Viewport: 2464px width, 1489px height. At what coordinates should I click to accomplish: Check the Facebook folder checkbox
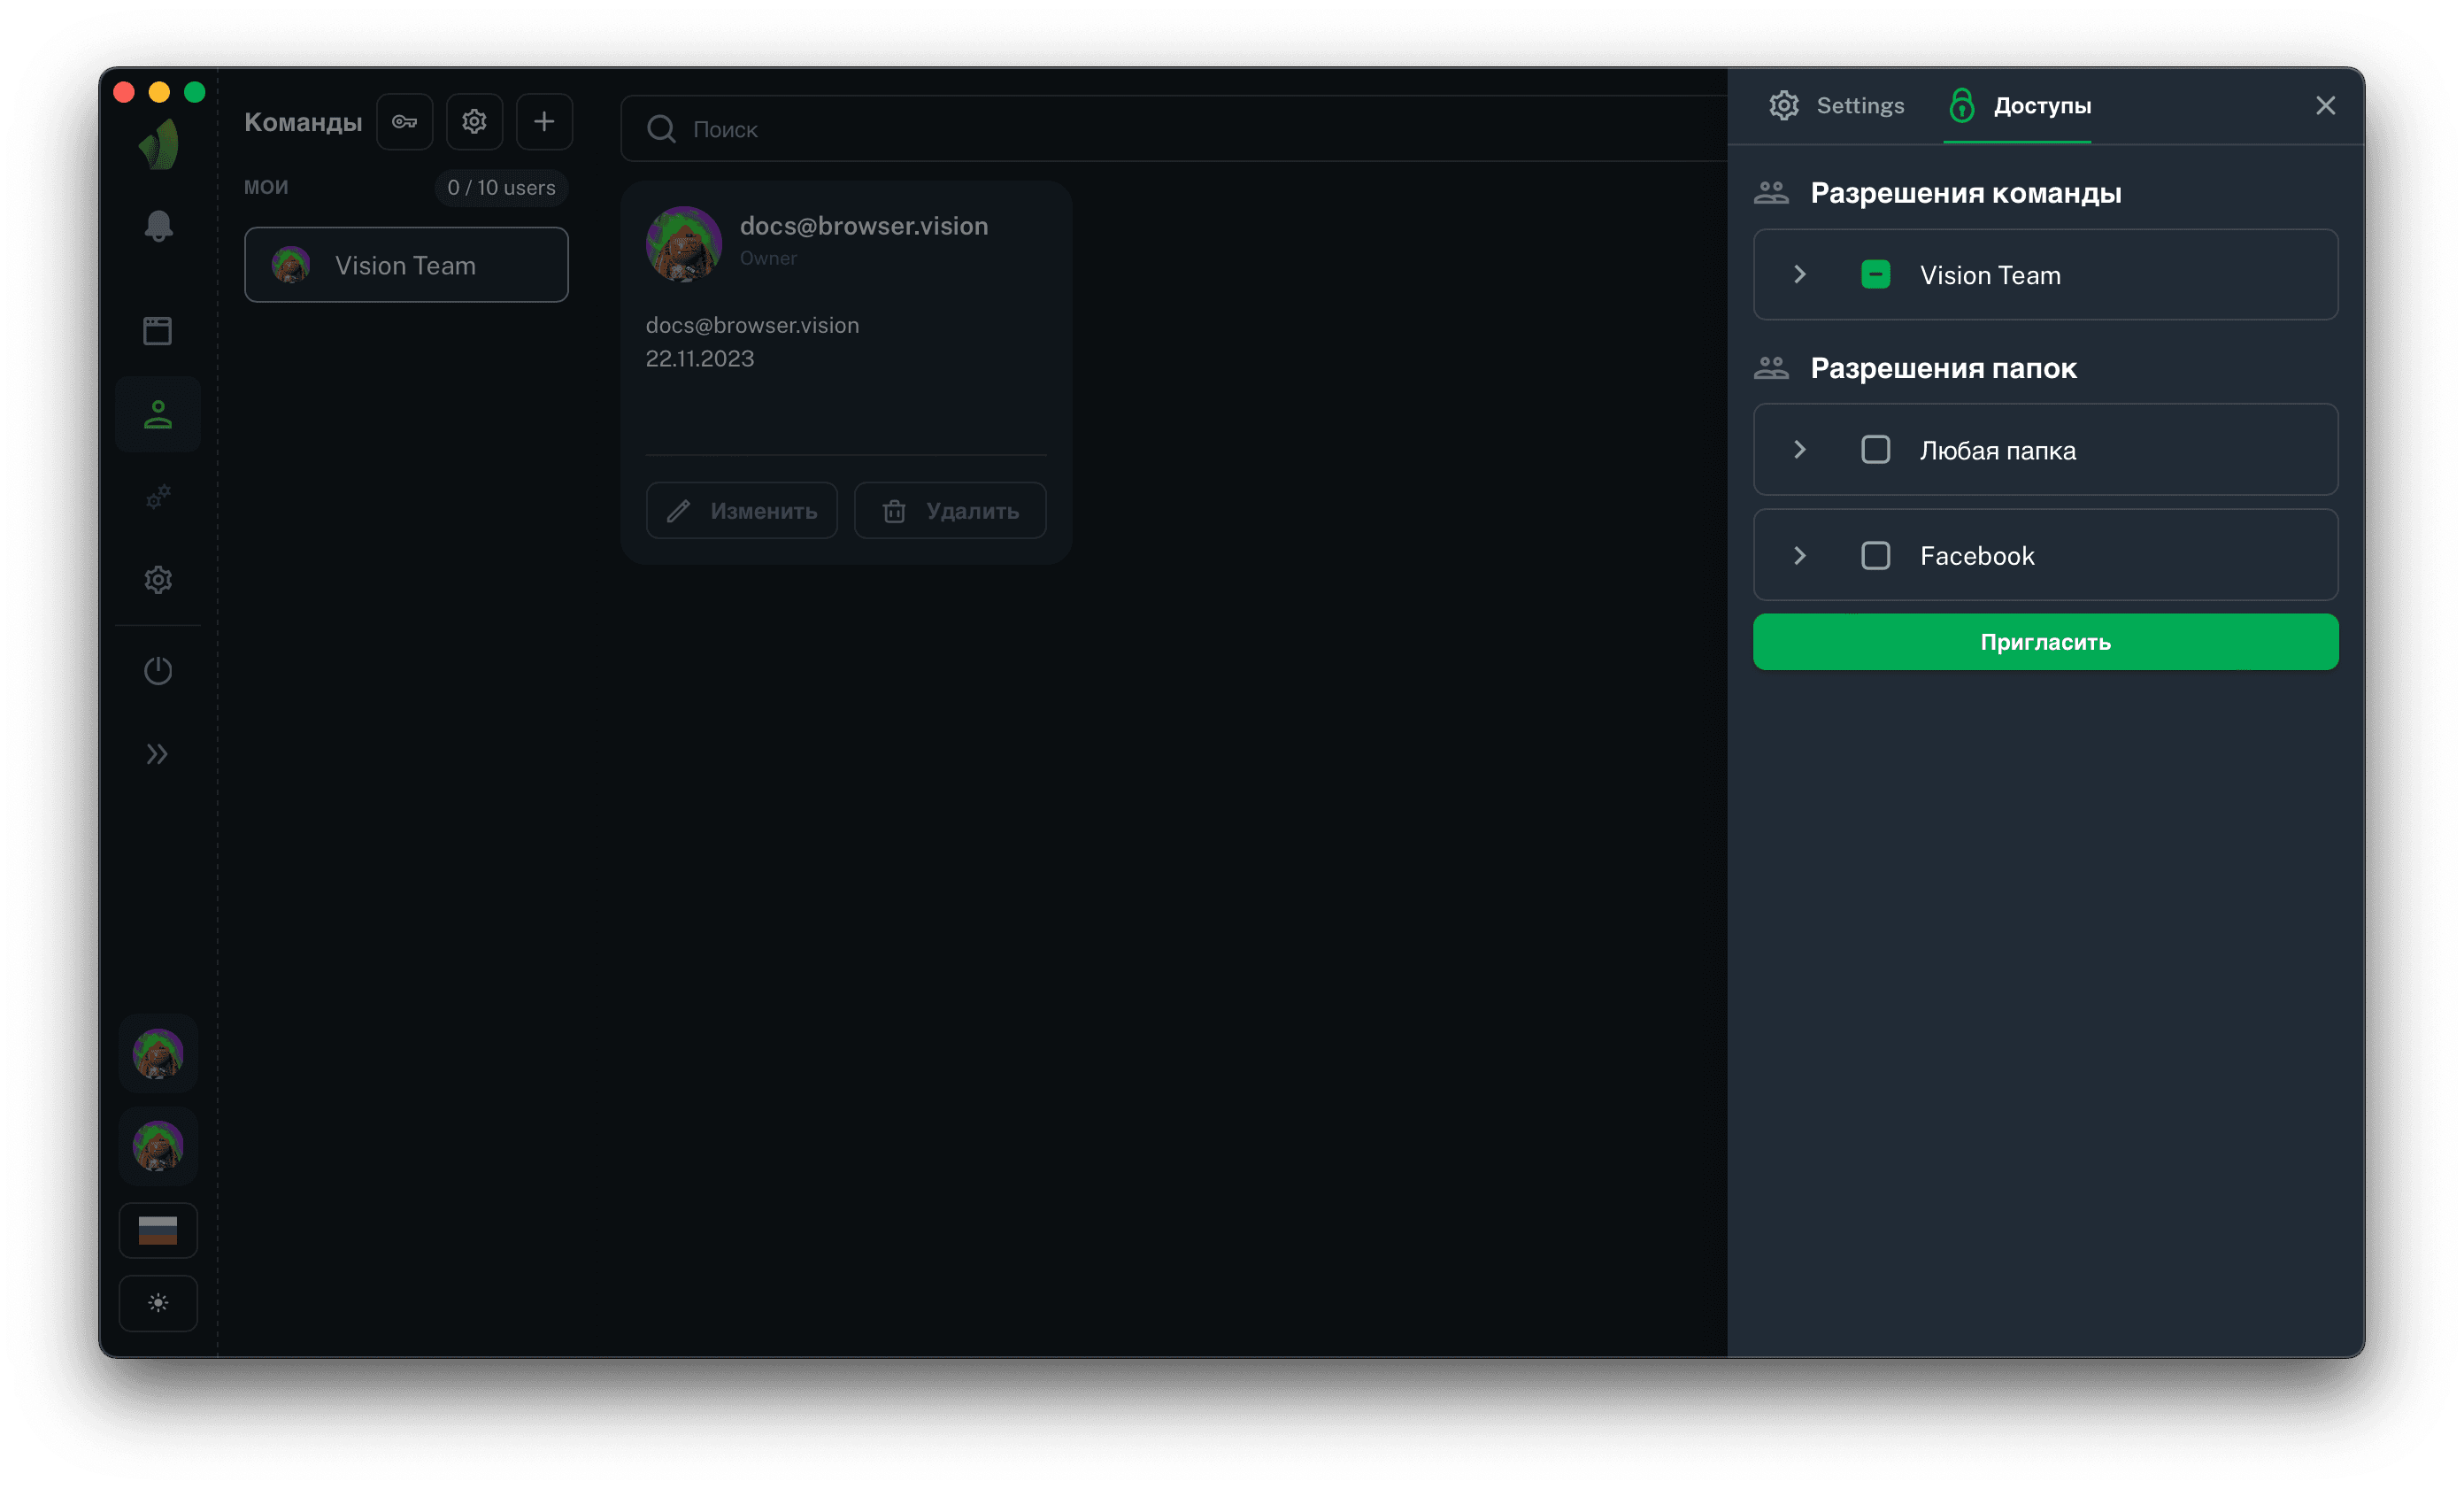coord(1875,556)
